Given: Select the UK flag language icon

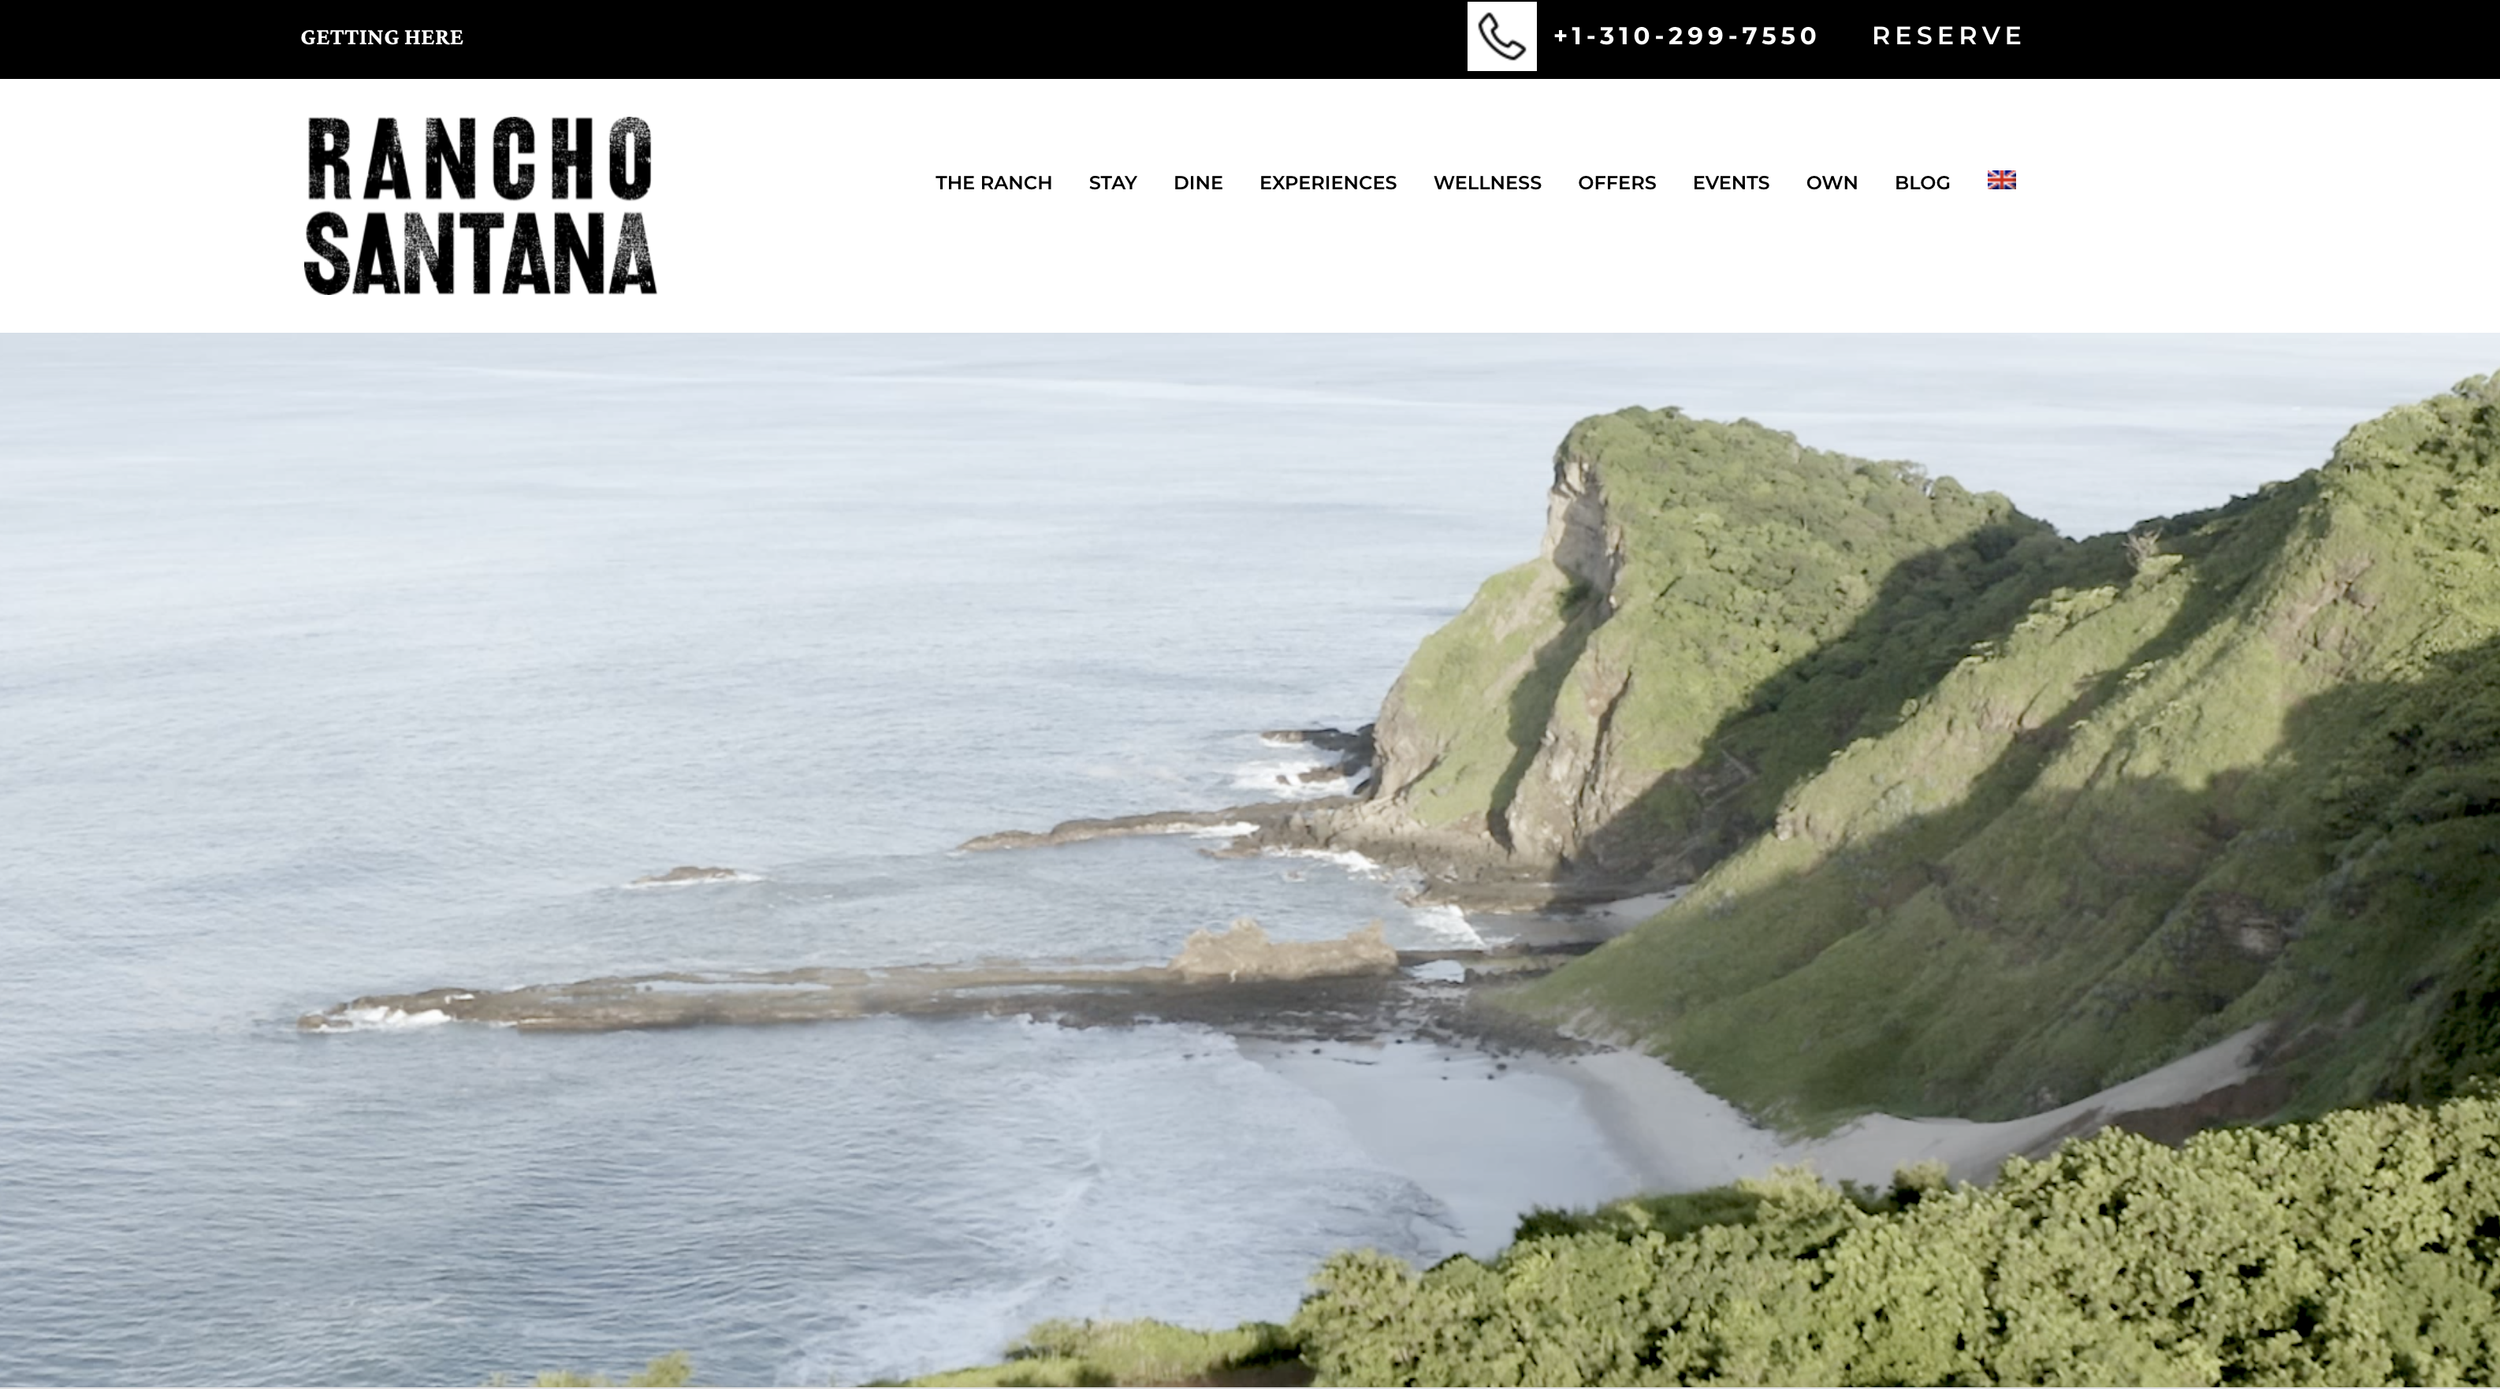Looking at the screenshot, I should (2001, 180).
